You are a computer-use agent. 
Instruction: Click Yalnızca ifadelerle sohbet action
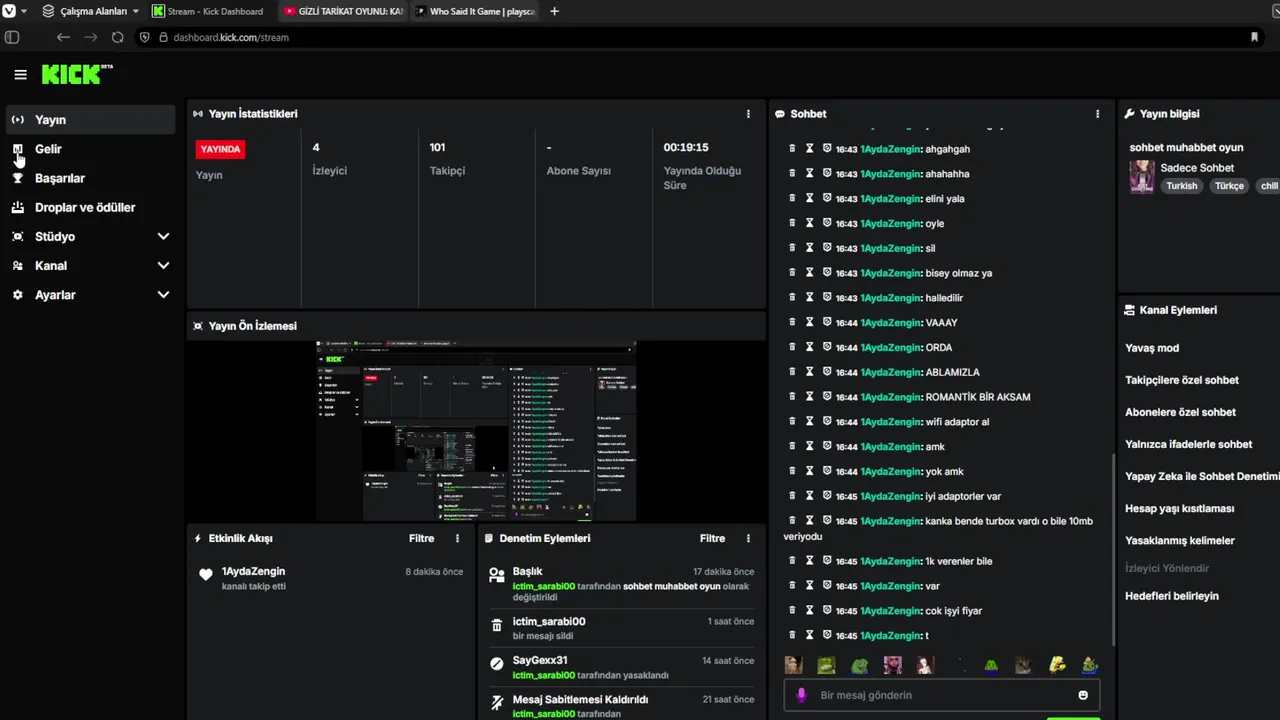tap(1188, 444)
